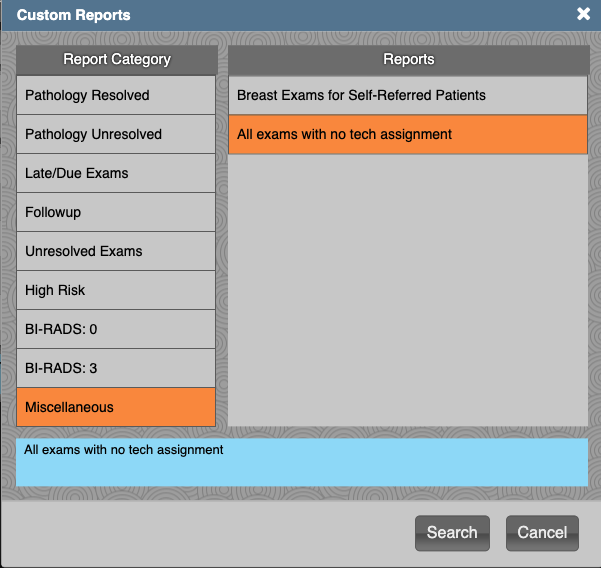Click the blue report description box
Viewport: 601px width, 568px height.
point(302,462)
